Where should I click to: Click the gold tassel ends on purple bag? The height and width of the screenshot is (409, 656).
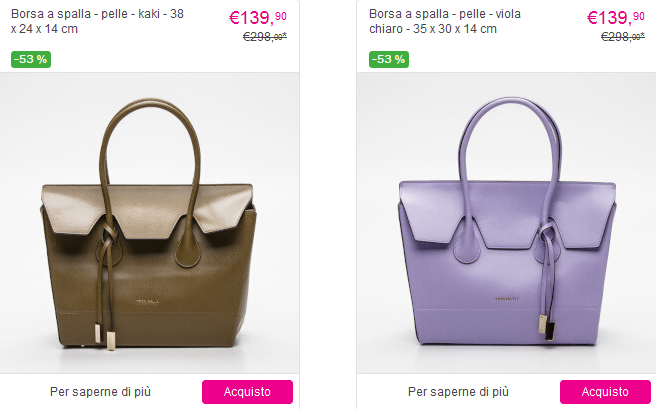(547, 327)
